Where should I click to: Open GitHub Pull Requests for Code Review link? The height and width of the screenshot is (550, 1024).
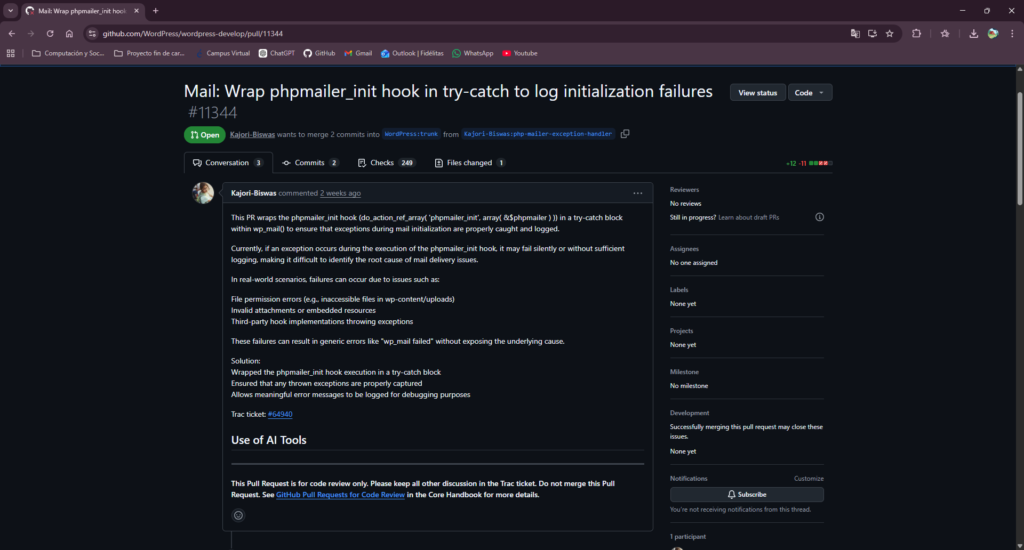(340, 494)
